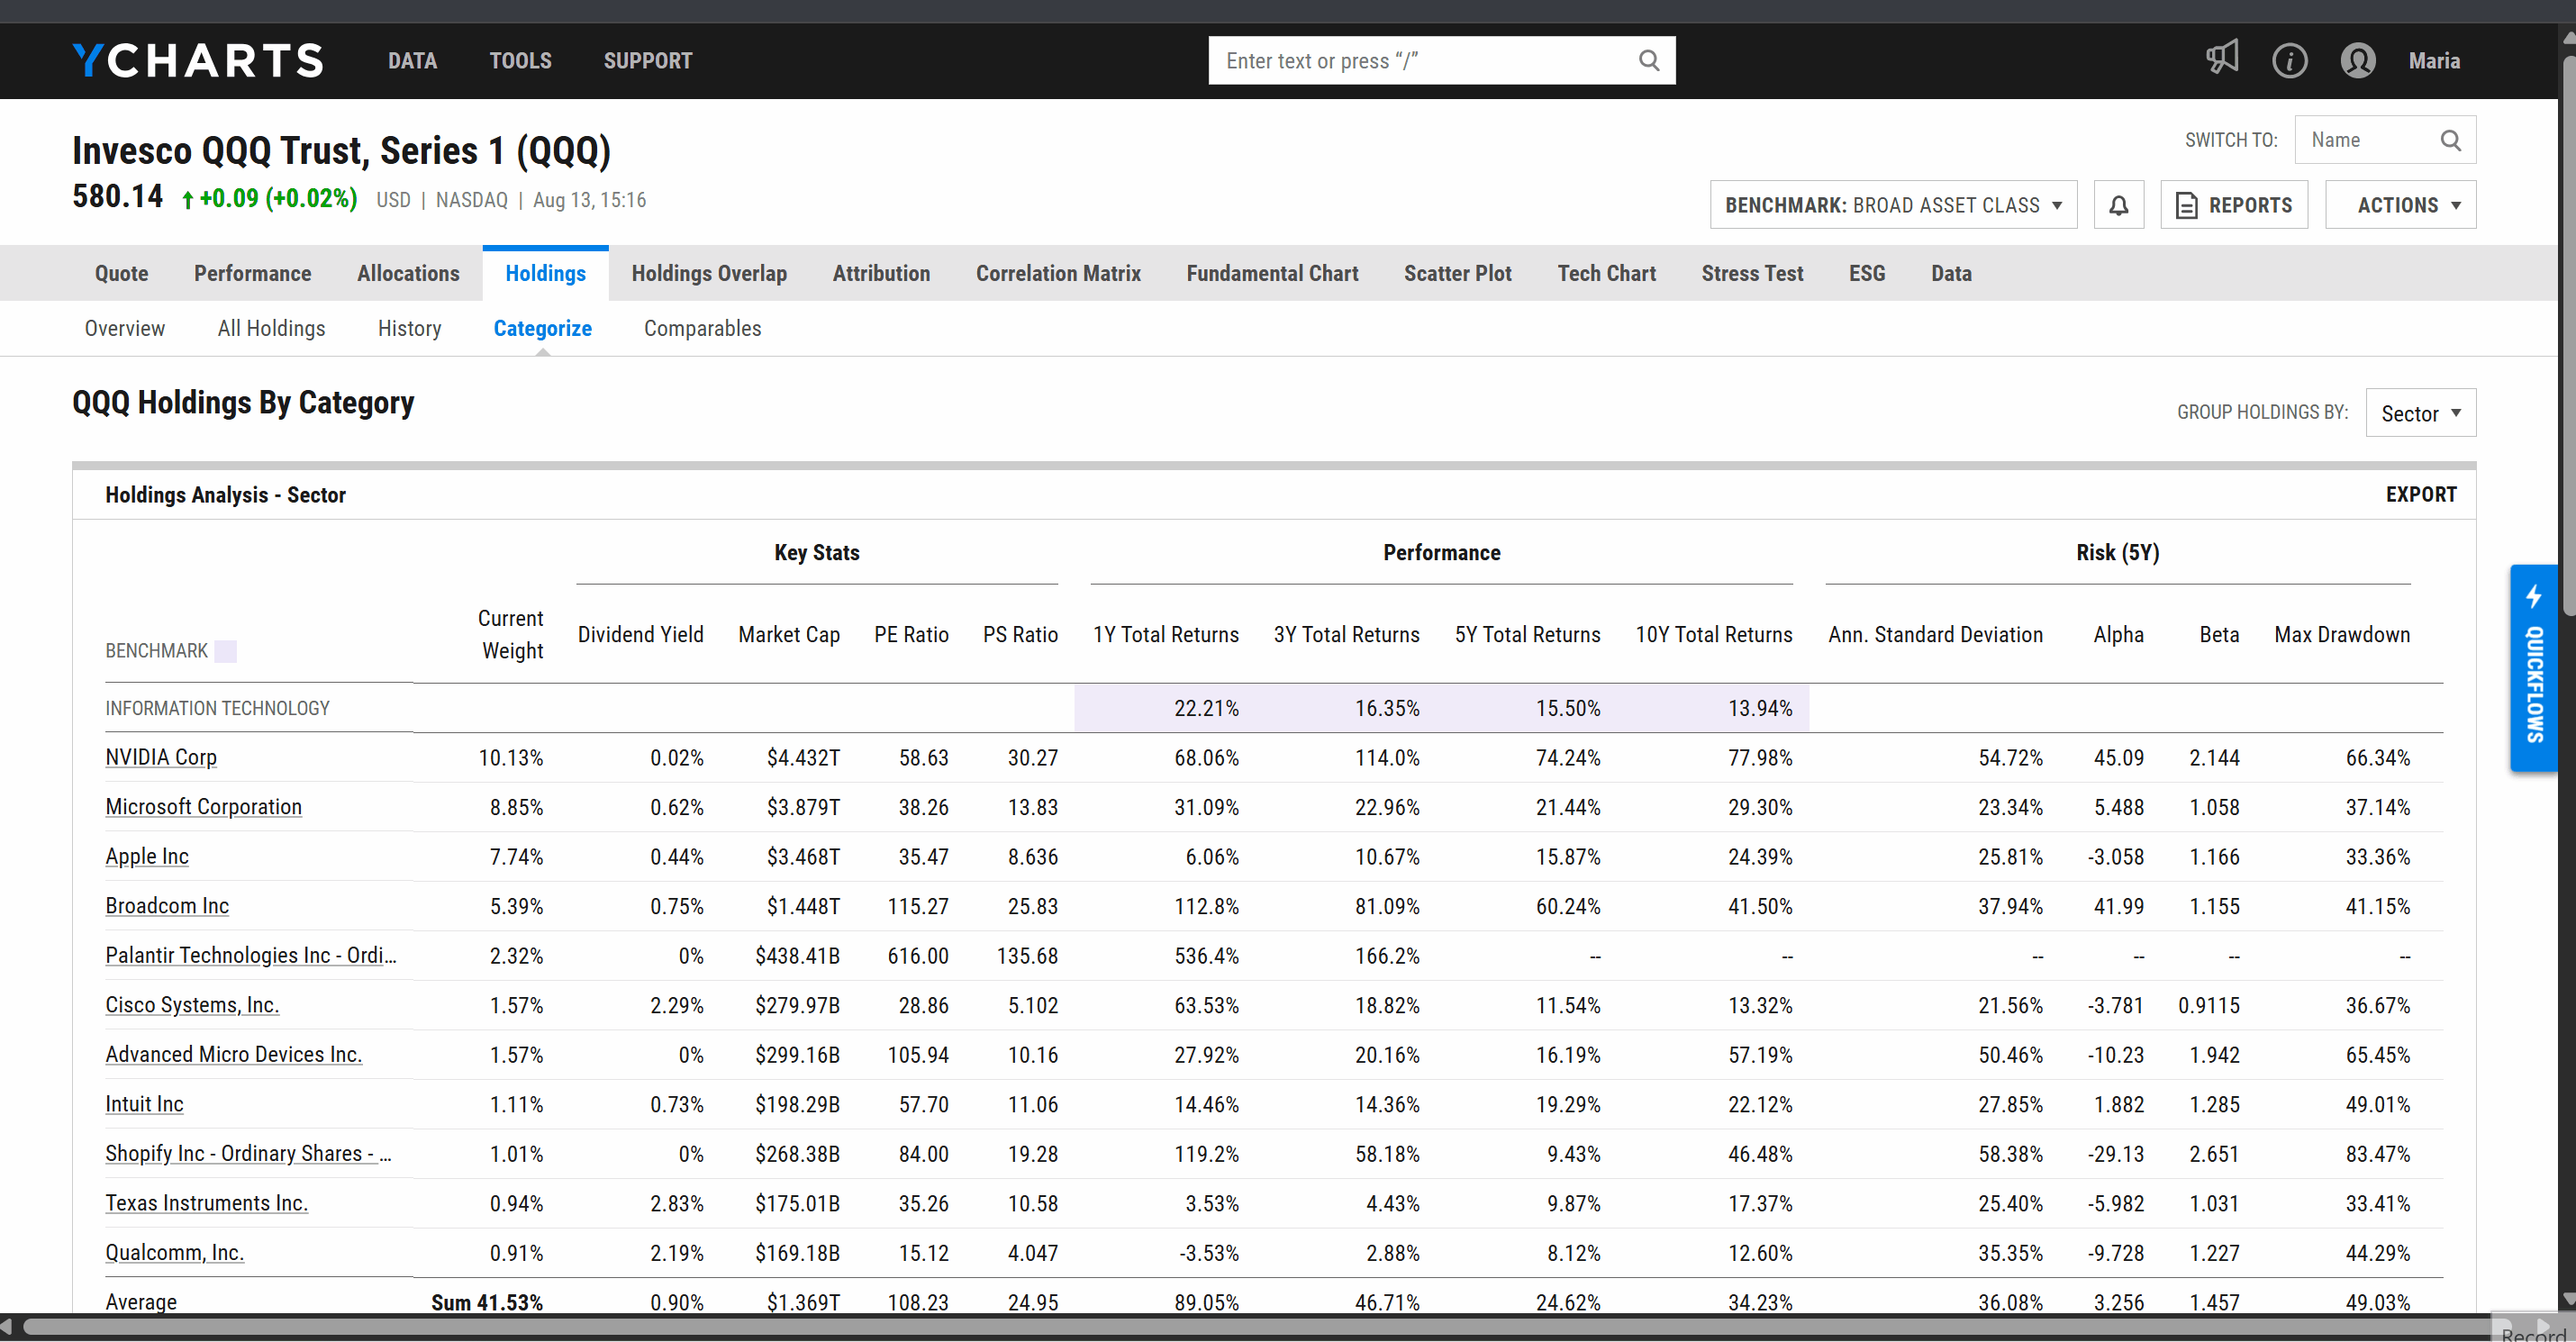Open the QuickFlows side tab
This screenshot has width=2576, height=1342.
coord(2533,668)
